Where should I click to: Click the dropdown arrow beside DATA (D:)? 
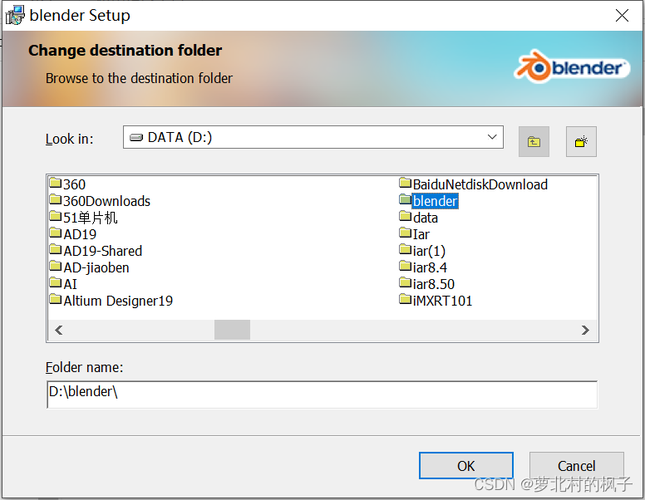click(x=492, y=137)
